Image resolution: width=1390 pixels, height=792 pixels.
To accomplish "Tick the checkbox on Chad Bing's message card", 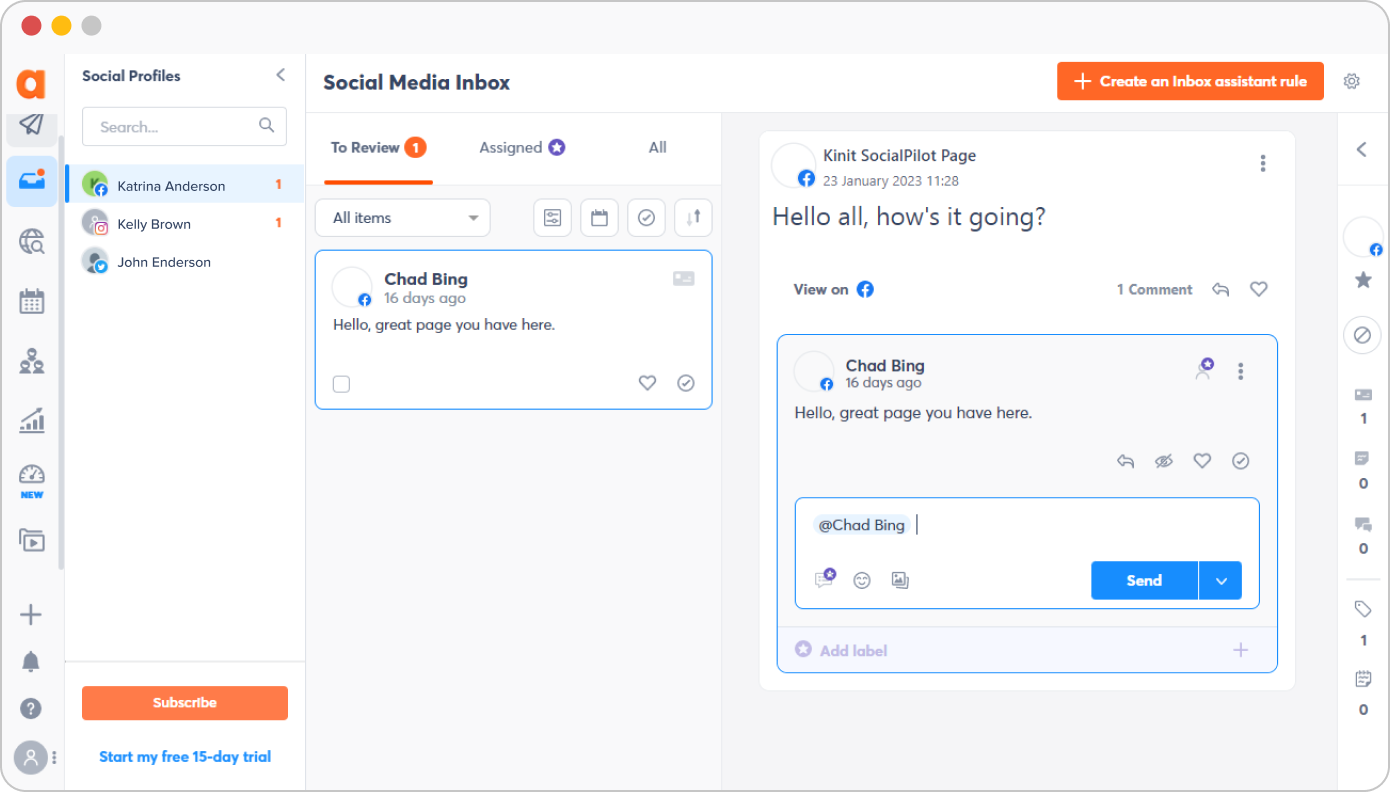I will (341, 384).
